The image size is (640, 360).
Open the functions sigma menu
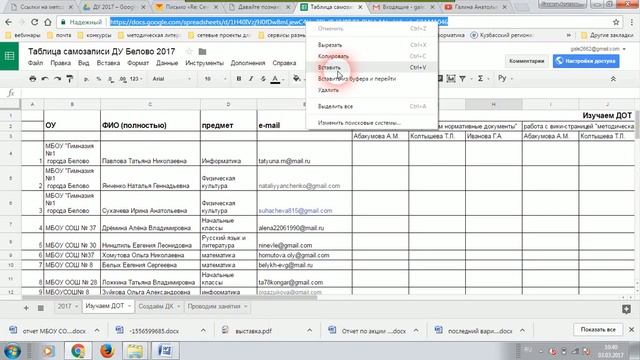480,78
